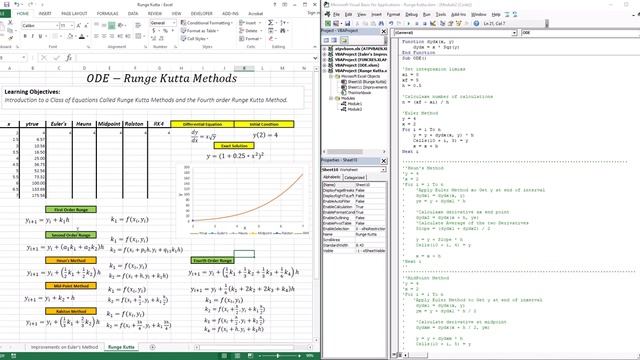Toggle Folders button in Project Explorer
This screenshot has width=640, height=360.
pyautogui.click(x=344, y=40)
